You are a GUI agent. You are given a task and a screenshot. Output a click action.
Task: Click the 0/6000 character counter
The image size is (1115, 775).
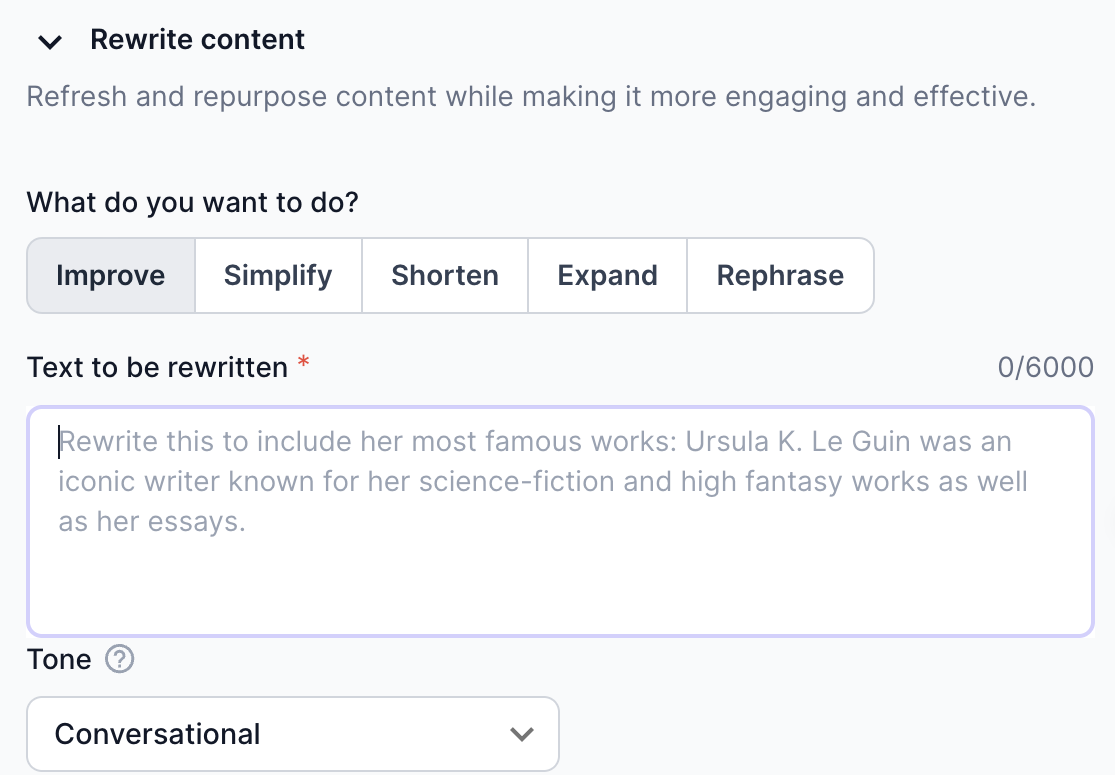(1045, 368)
